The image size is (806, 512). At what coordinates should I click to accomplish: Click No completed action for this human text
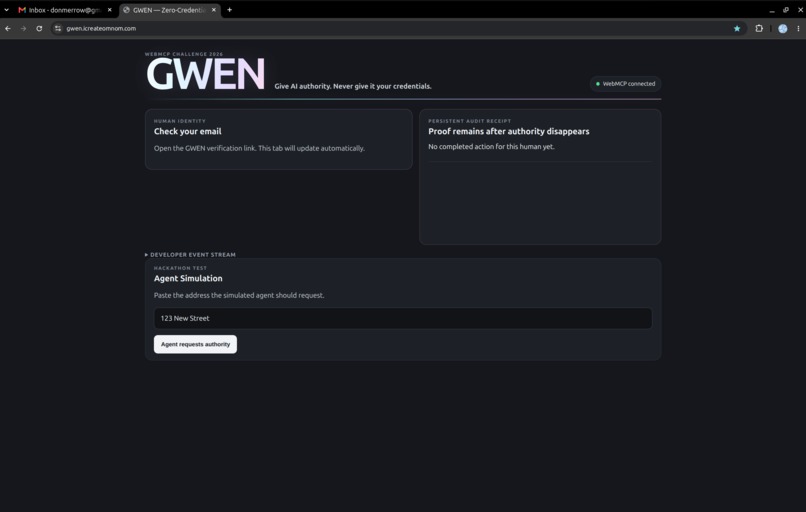tap(491, 147)
